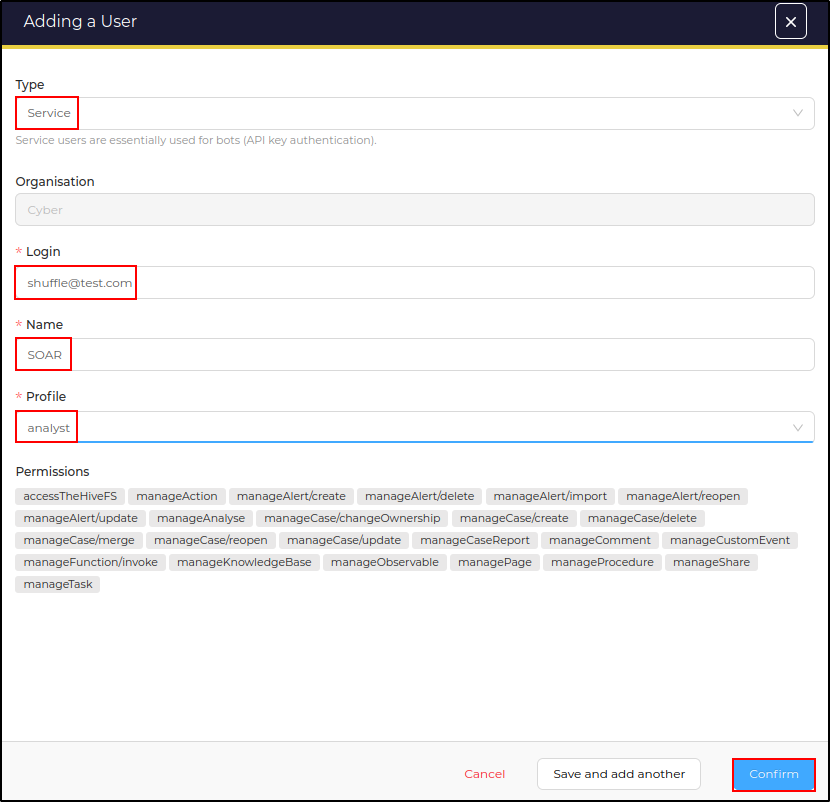
Task: Click the disabled Organisation field Cyber
Action: pos(414,210)
